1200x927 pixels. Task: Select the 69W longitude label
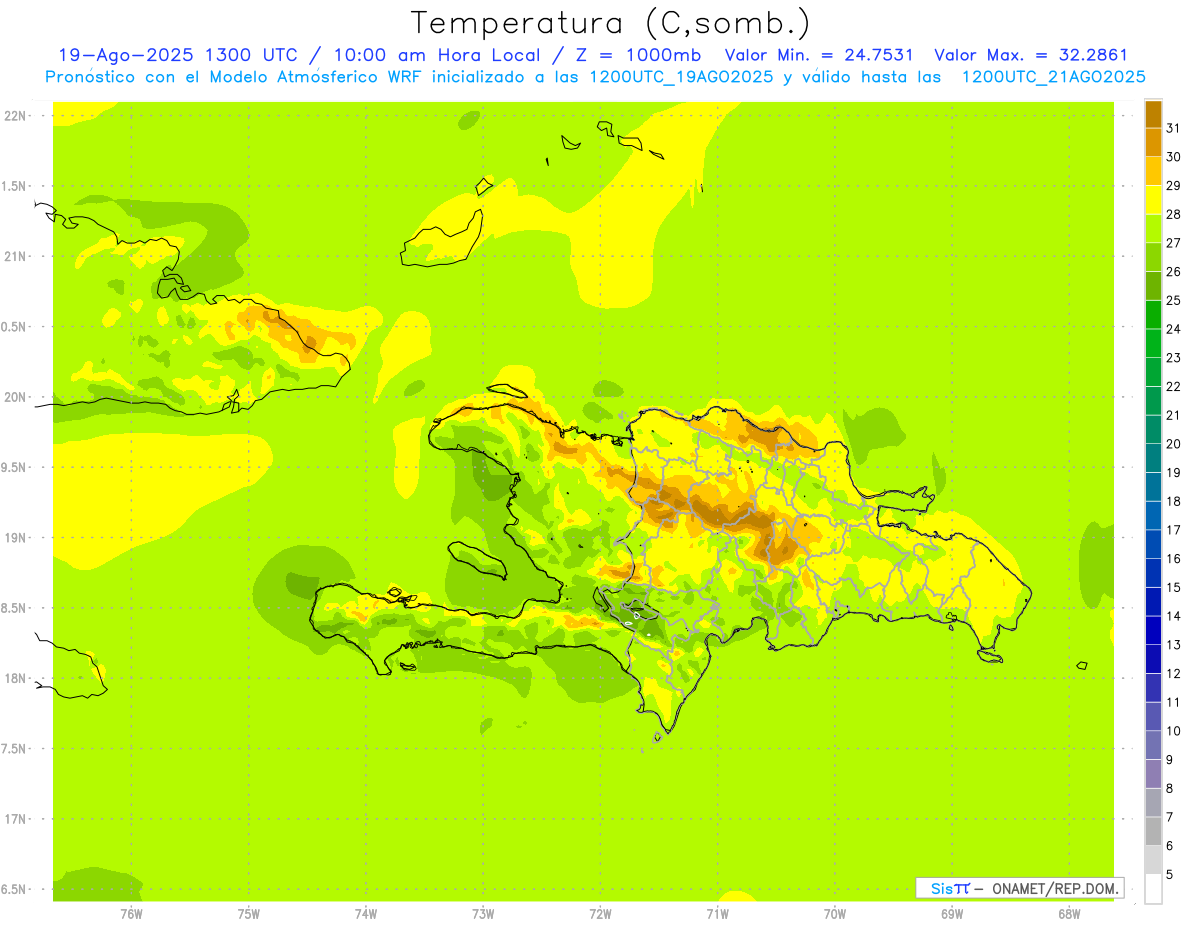952,914
